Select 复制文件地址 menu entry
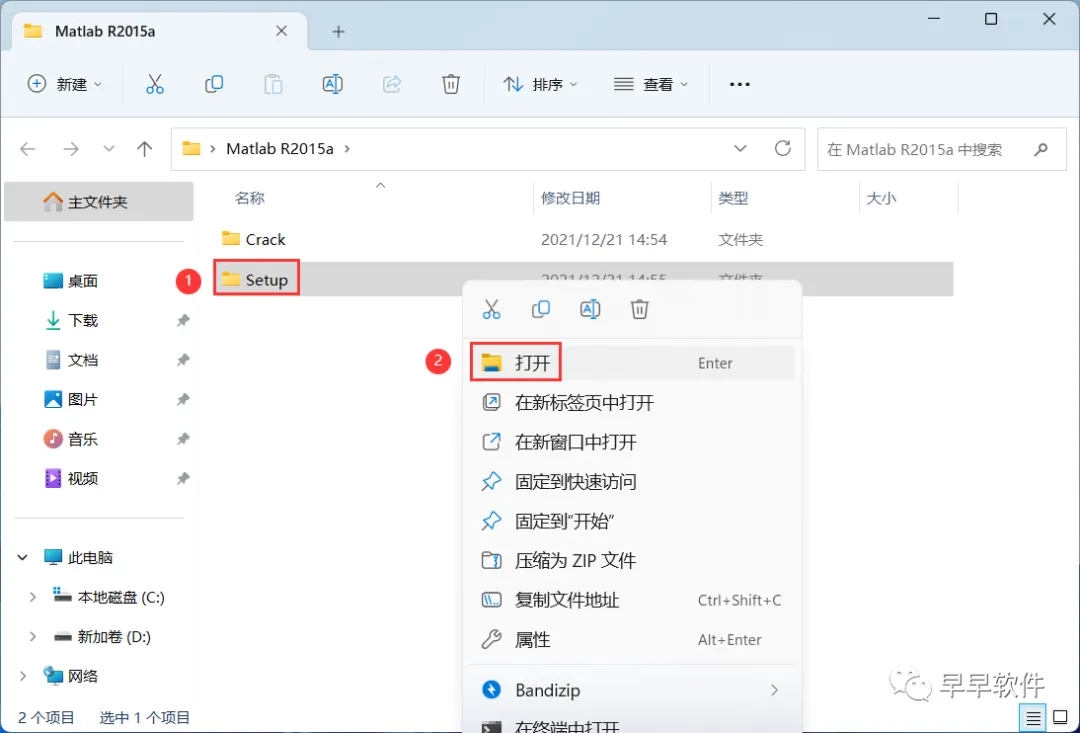Image resolution: width=1080 pixels, height=733 pixels. click(x=632, y=600)
